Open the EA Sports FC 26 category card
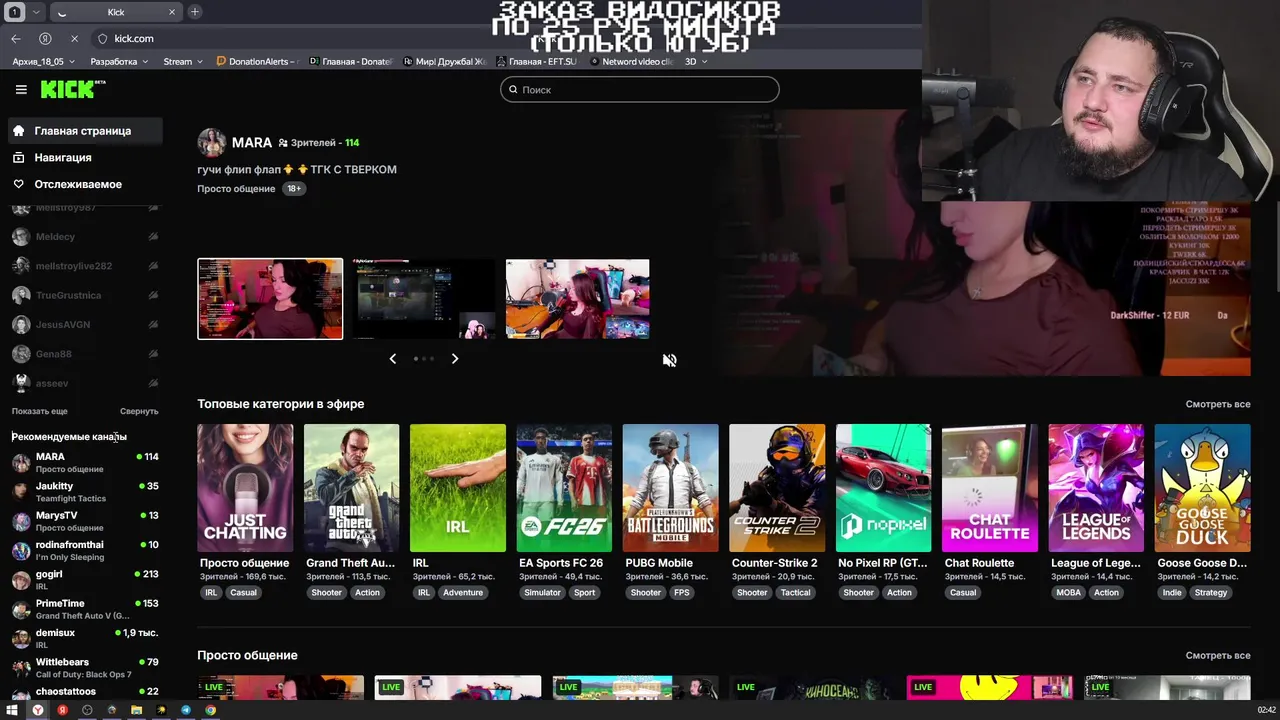The width and height of the screenshot is (1280, 720). point(564,488)
